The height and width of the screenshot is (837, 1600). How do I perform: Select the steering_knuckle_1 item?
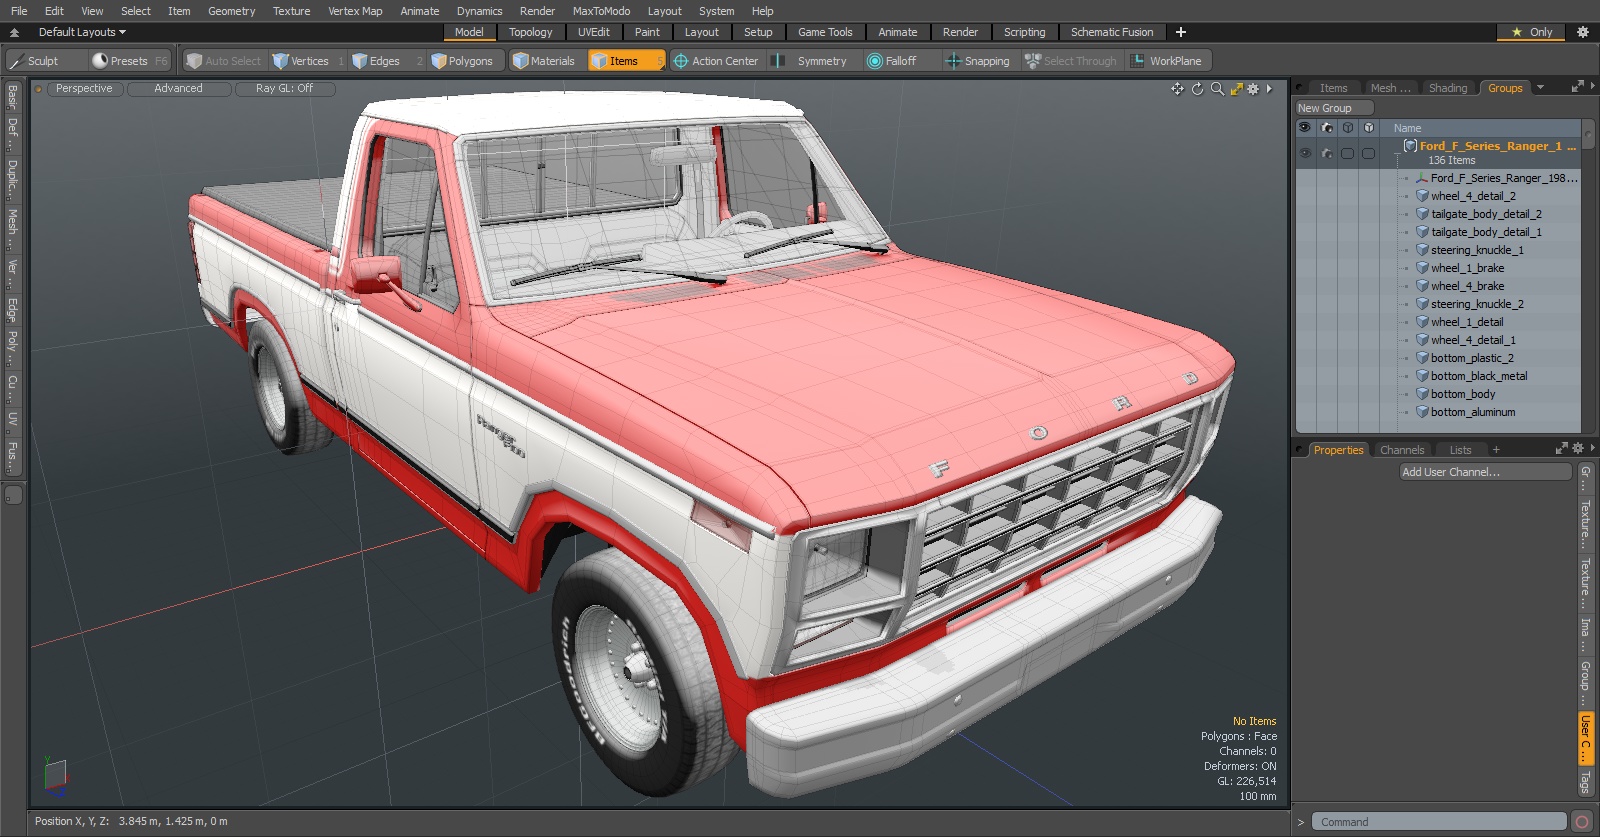pos(1477,250)
